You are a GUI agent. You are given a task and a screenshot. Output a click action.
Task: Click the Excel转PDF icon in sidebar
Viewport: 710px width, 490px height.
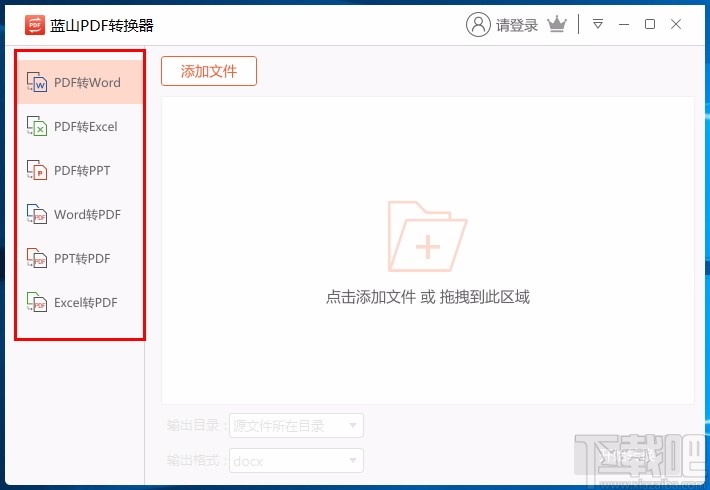tap(37, 302)
